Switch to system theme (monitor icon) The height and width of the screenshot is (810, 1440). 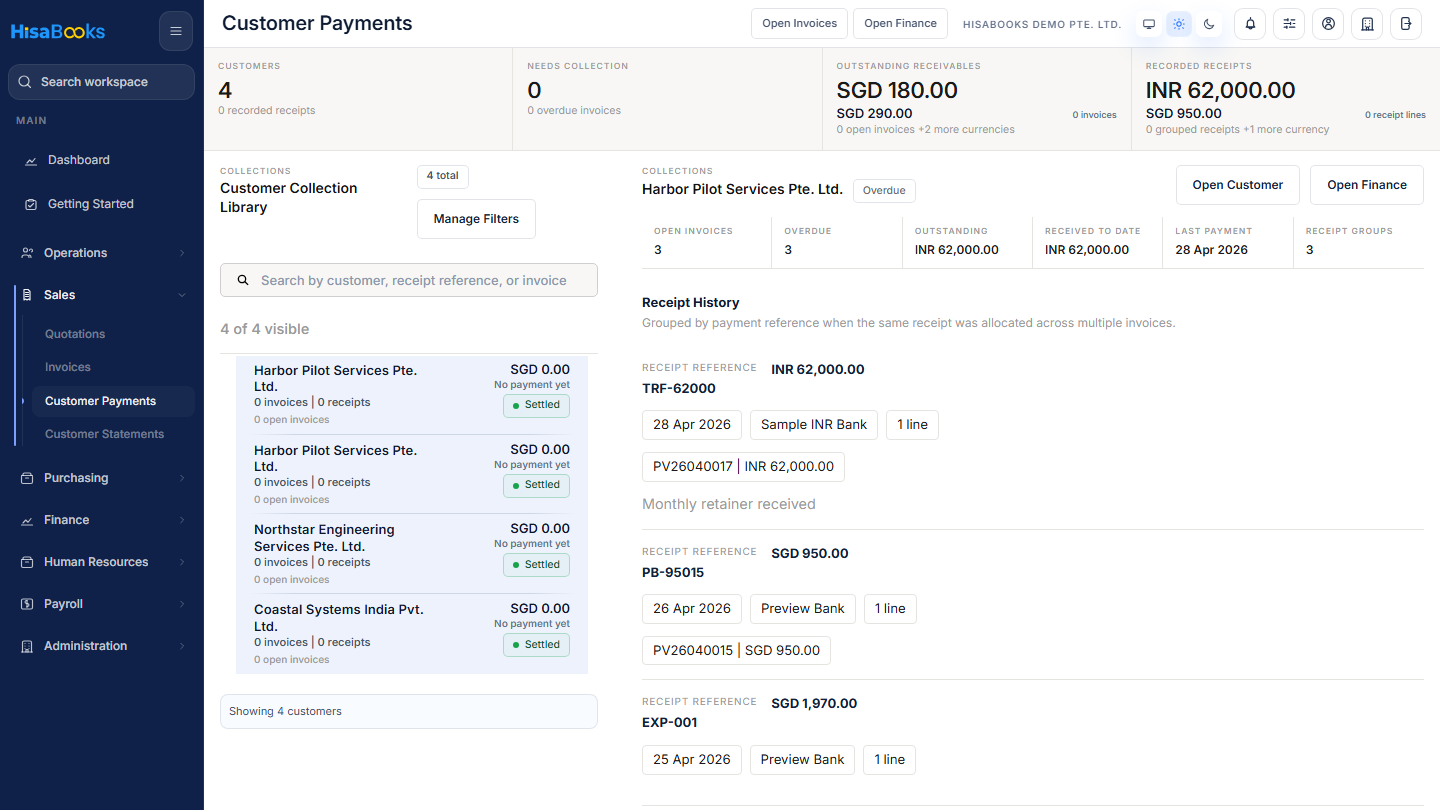tap(1149, 24)
